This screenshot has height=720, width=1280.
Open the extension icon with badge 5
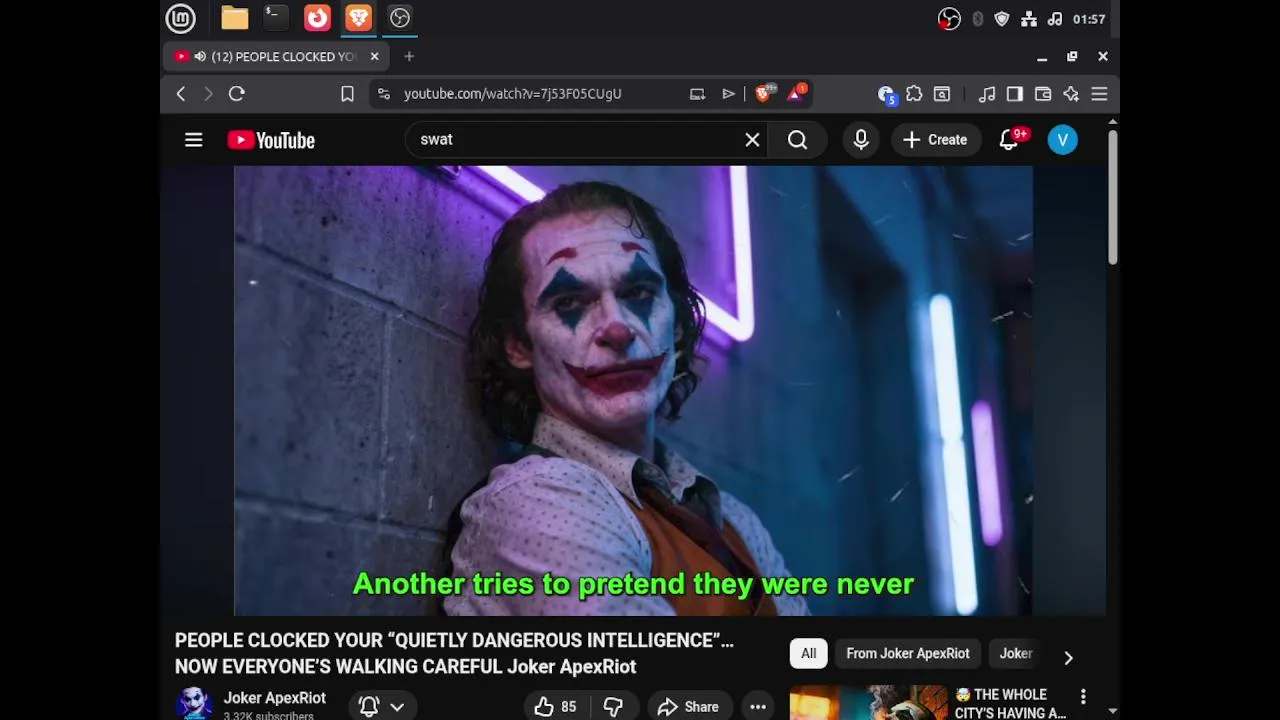(886, 94)
